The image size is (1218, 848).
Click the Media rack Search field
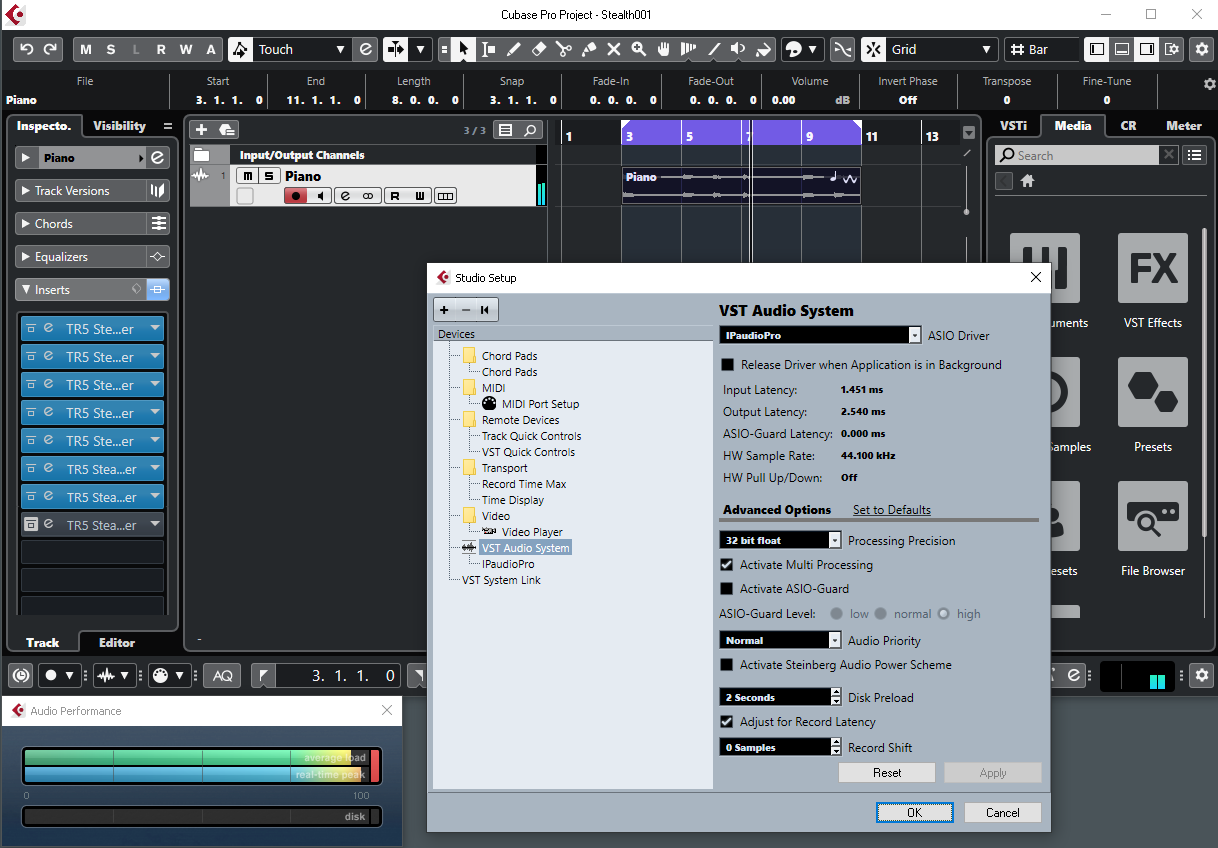pyautogui.click(x=1078, y=155)
